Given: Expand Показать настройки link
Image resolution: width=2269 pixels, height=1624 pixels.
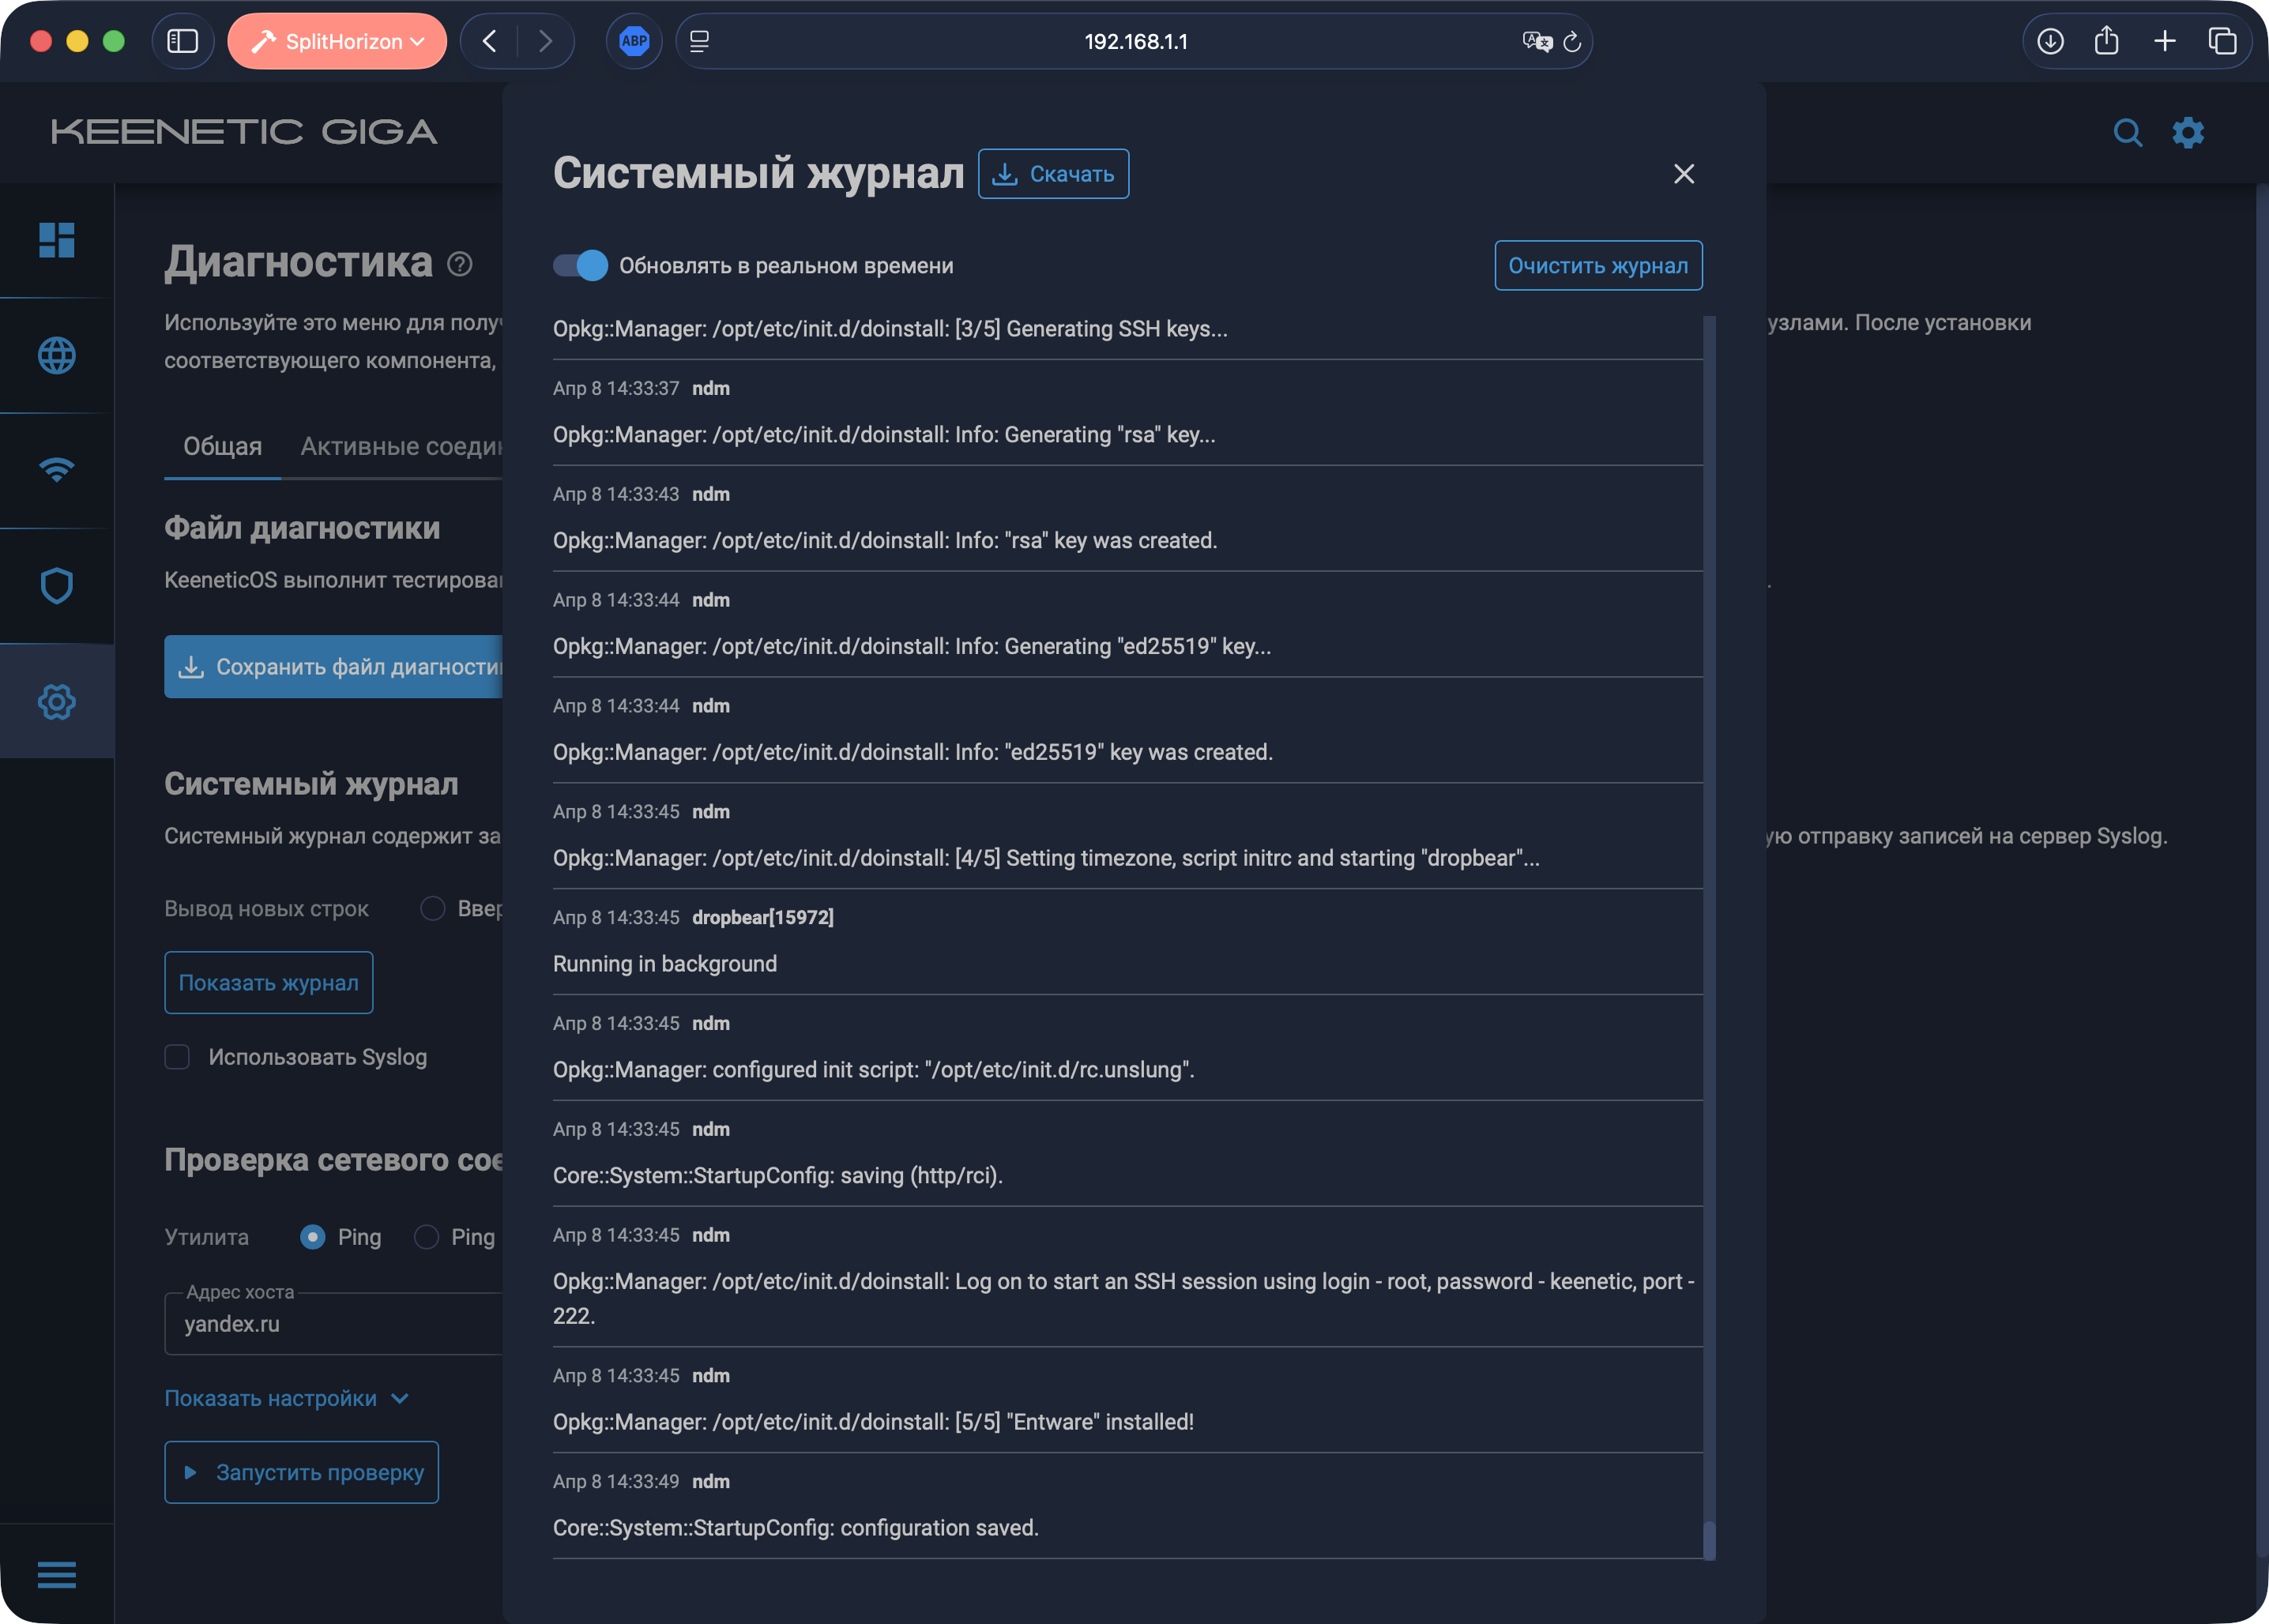Looking at the screenshot, I should (286, 1398).
